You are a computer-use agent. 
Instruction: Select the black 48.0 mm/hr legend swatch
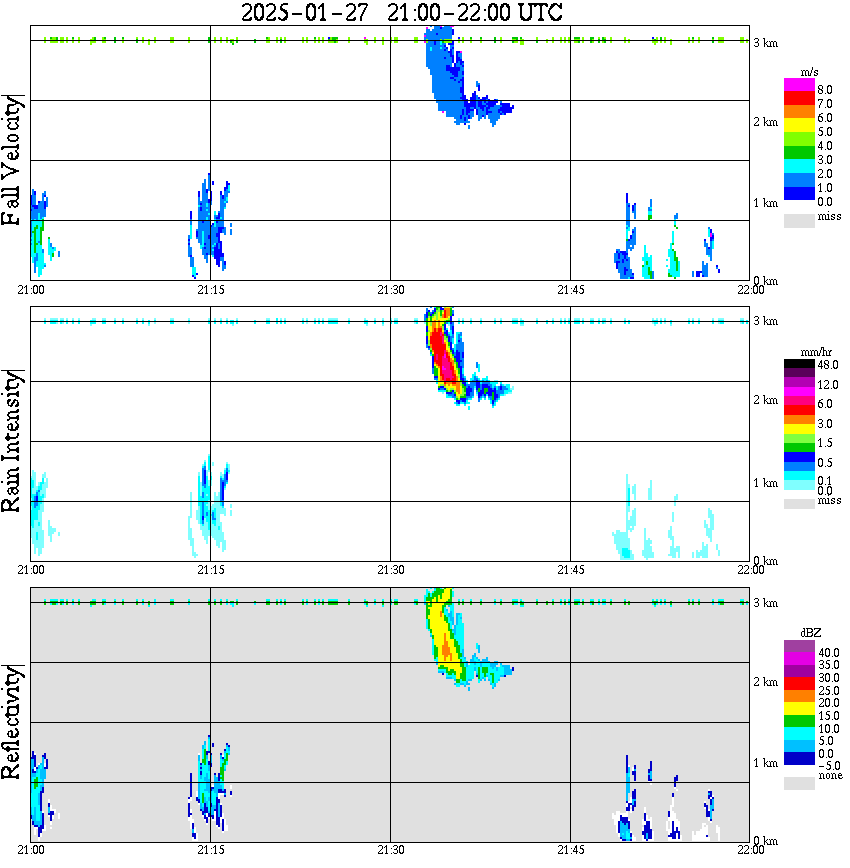pyautogui.click(x=799, y=364)
